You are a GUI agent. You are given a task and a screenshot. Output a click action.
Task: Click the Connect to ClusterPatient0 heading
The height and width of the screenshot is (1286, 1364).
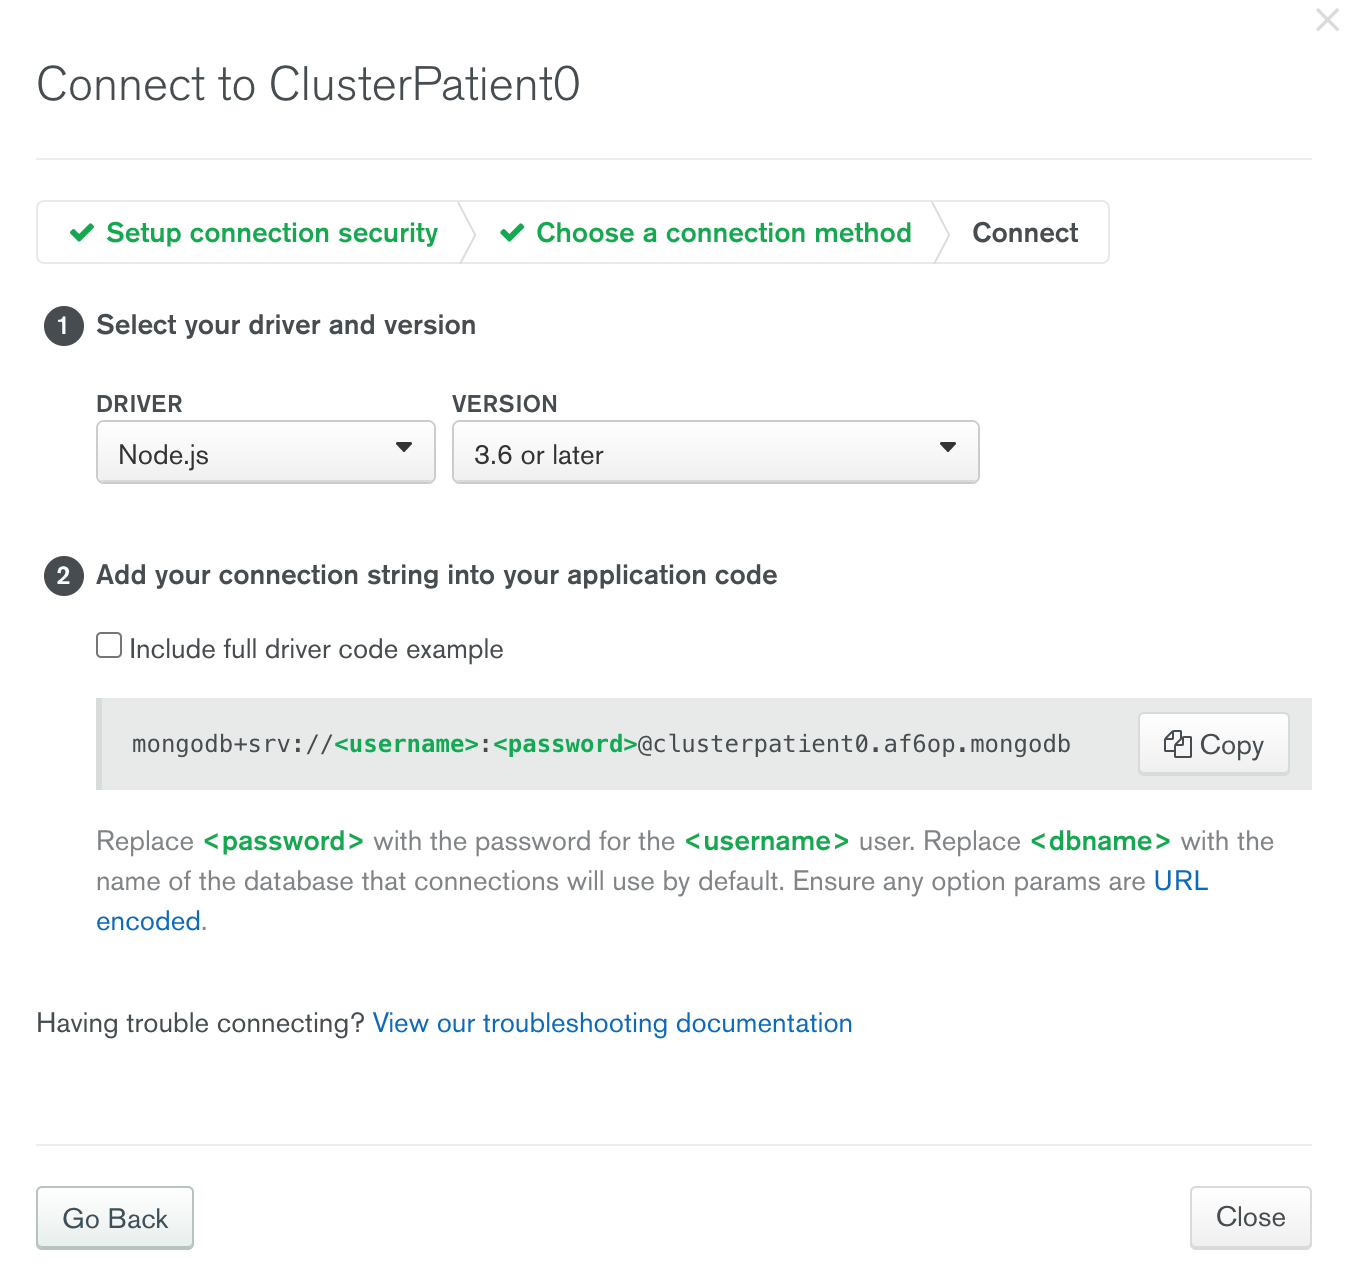[x=308, y=84]
